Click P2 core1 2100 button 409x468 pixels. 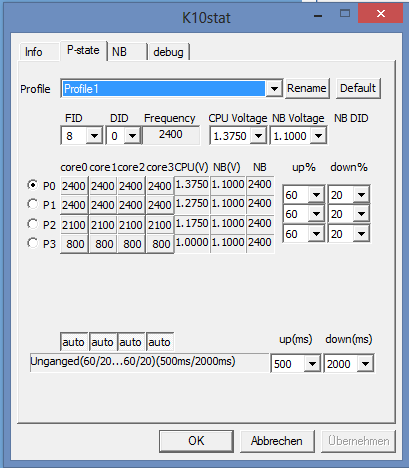[103, 225]
